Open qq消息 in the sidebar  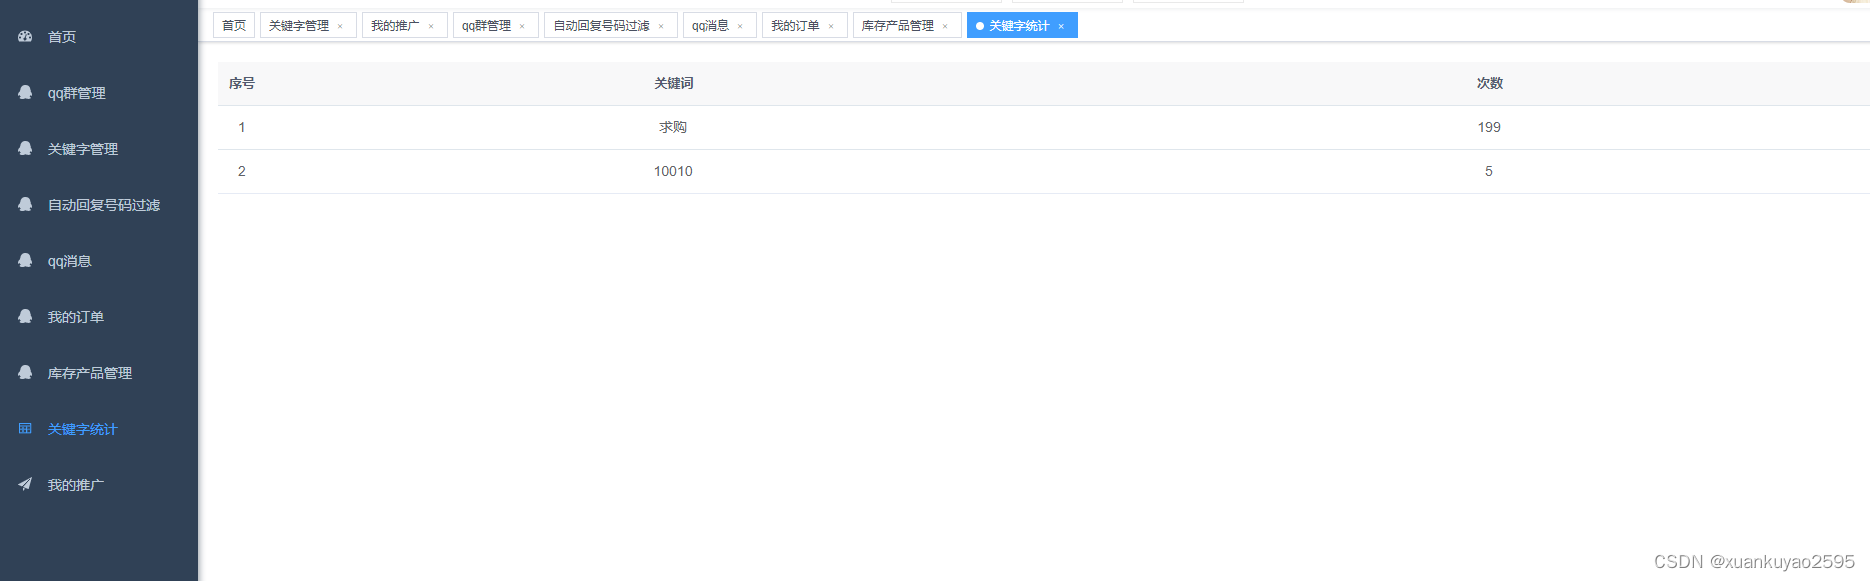[x=99, y=260]
